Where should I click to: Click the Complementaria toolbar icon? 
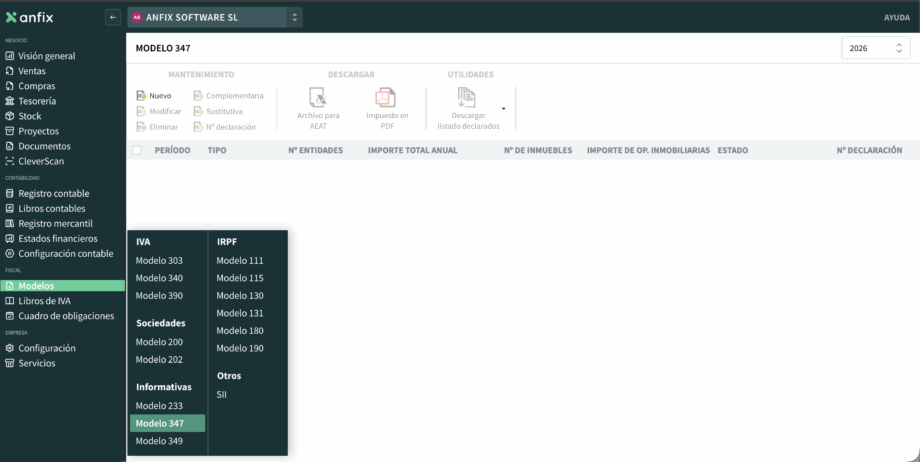tap(198, 96)
